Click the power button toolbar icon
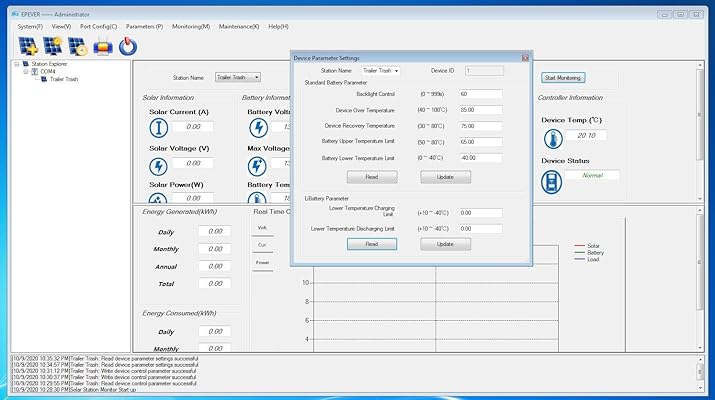Screen dimensions: 715x400 (127, 45)
